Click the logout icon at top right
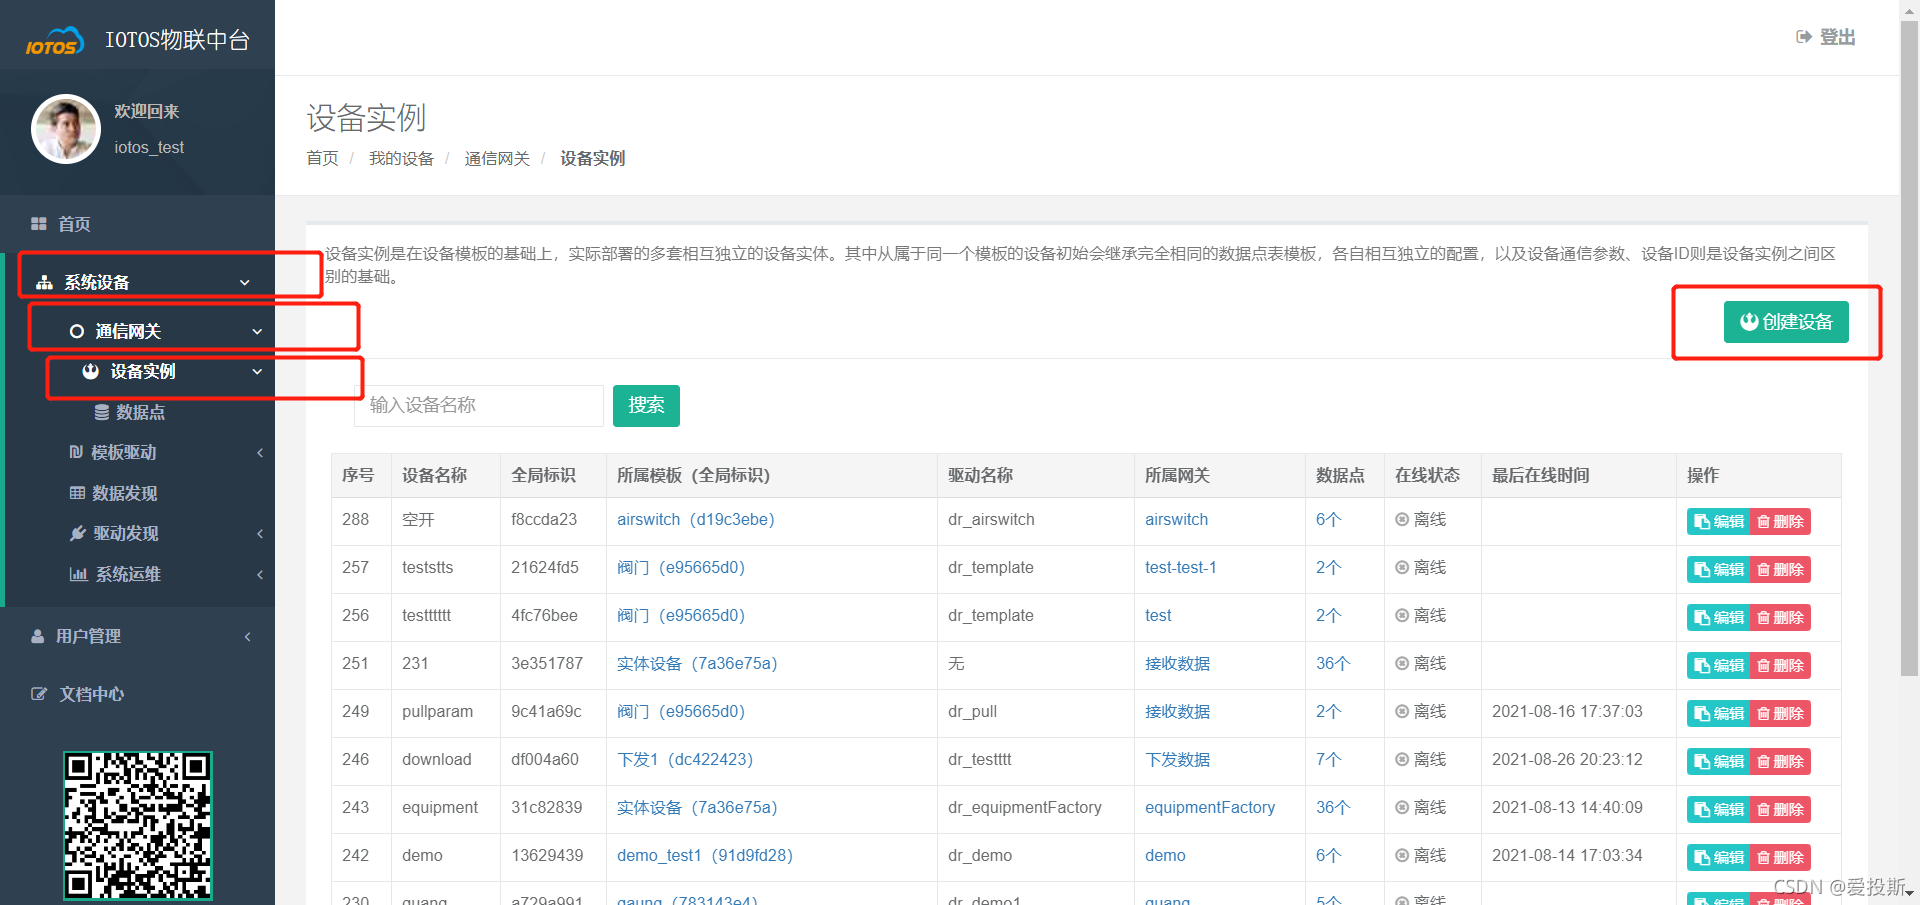Screen dimensions: 1920x905 pyautogui.click(x=1803, y=37)
